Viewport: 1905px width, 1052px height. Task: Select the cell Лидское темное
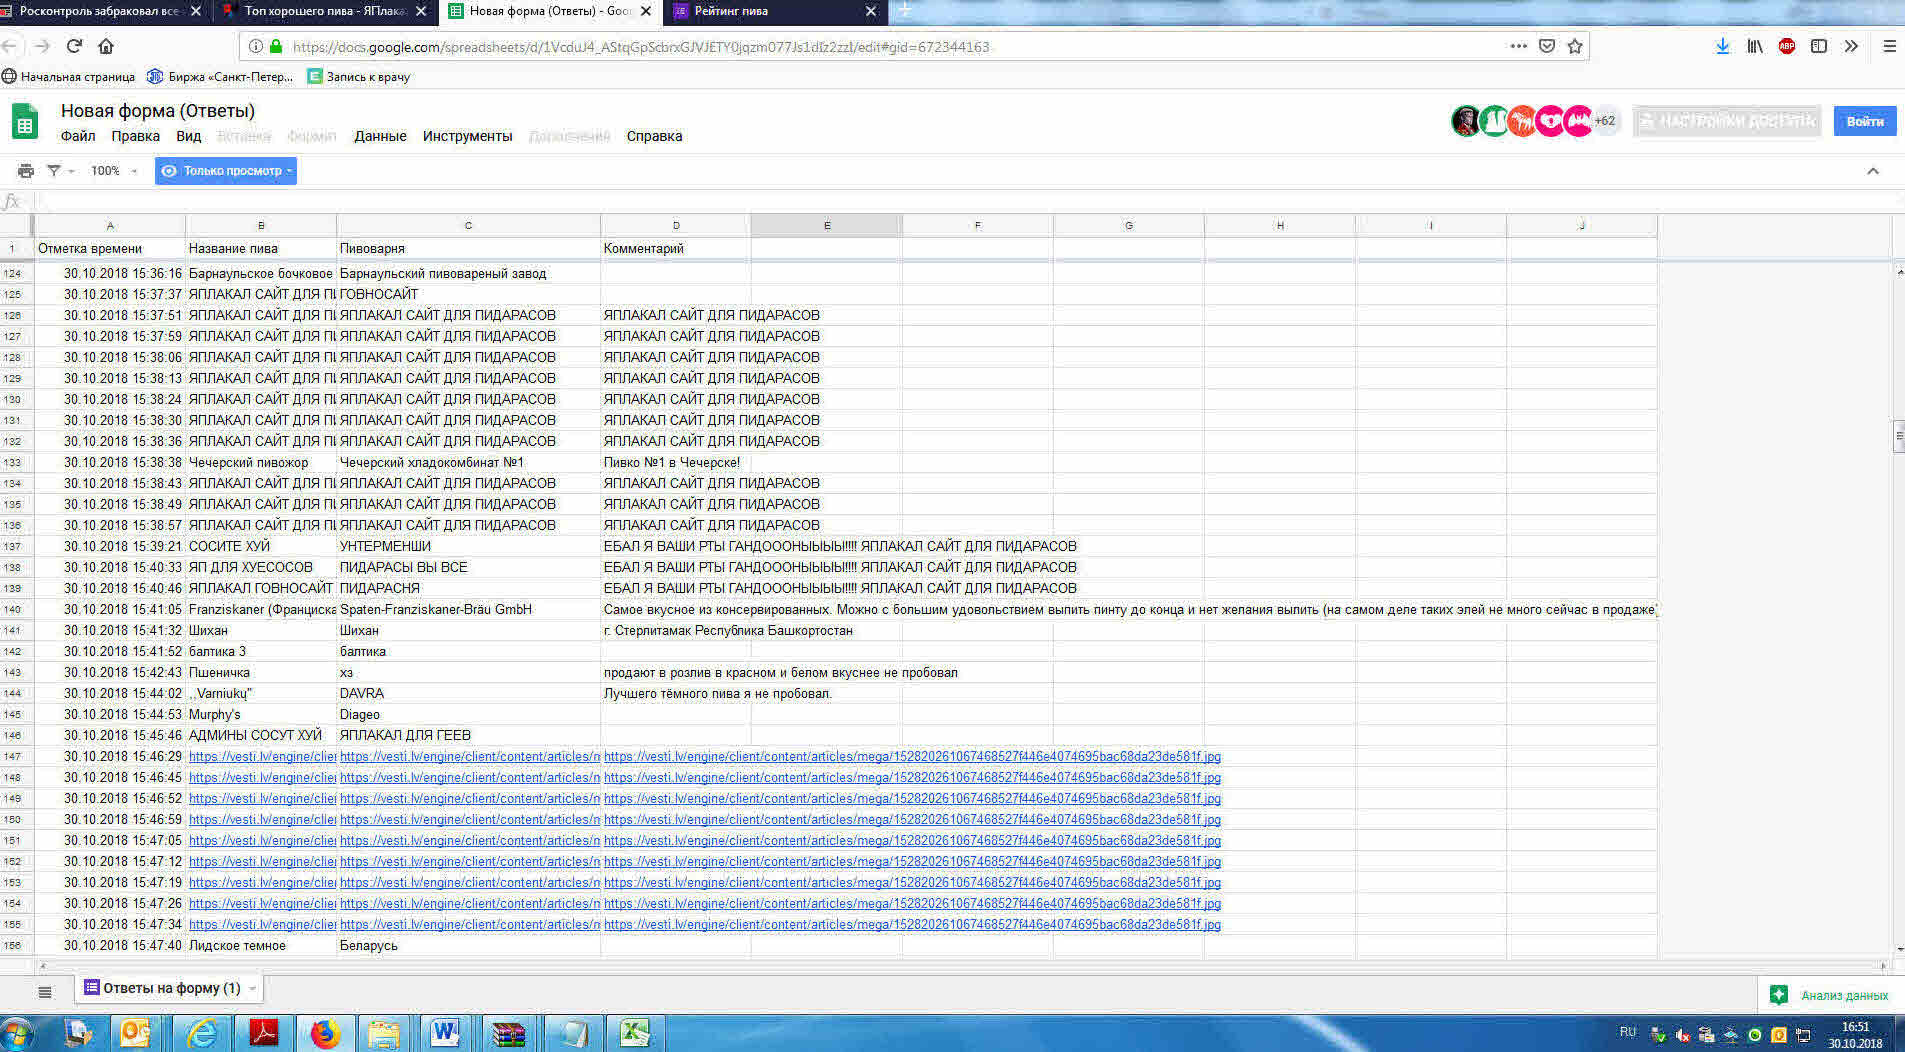[x=261, y=946]
